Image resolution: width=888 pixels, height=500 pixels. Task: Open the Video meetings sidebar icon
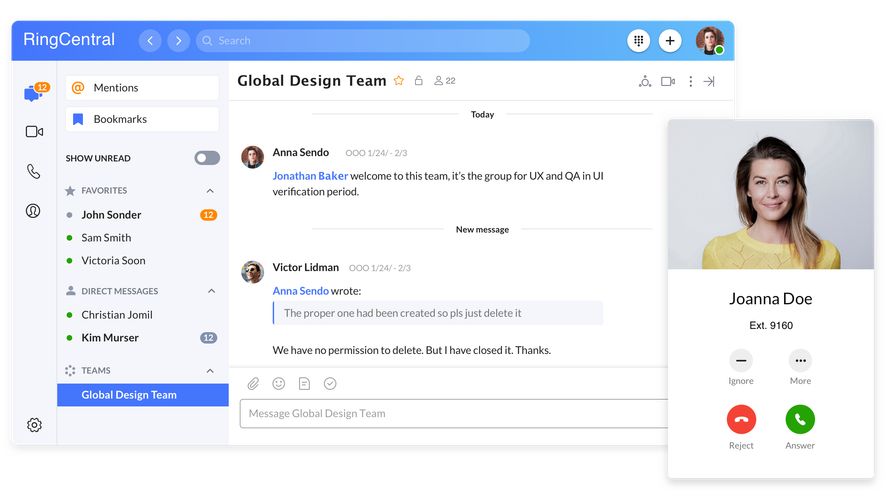pos(34,132)
